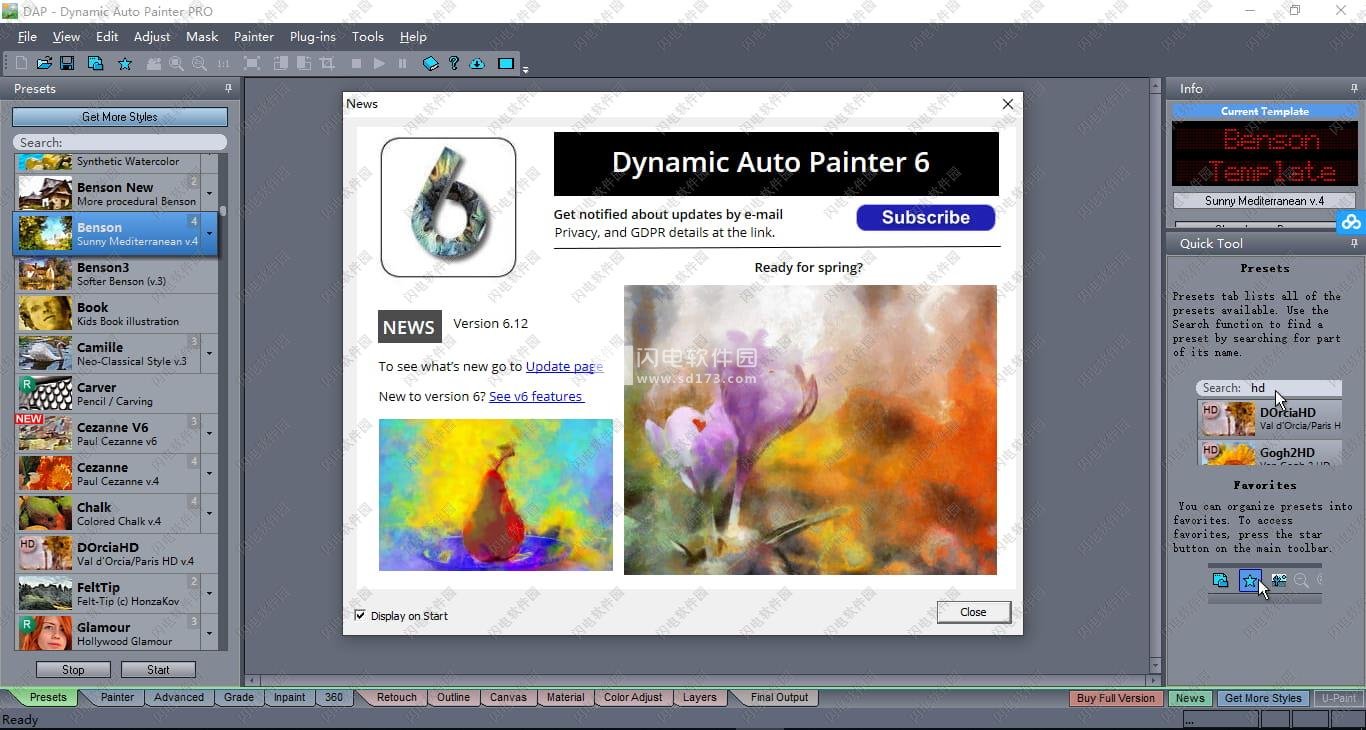This screenshot has height=730, width=1366.
Task: Click the zoom out magnifier icon
Action: click(x=199, y=63)
